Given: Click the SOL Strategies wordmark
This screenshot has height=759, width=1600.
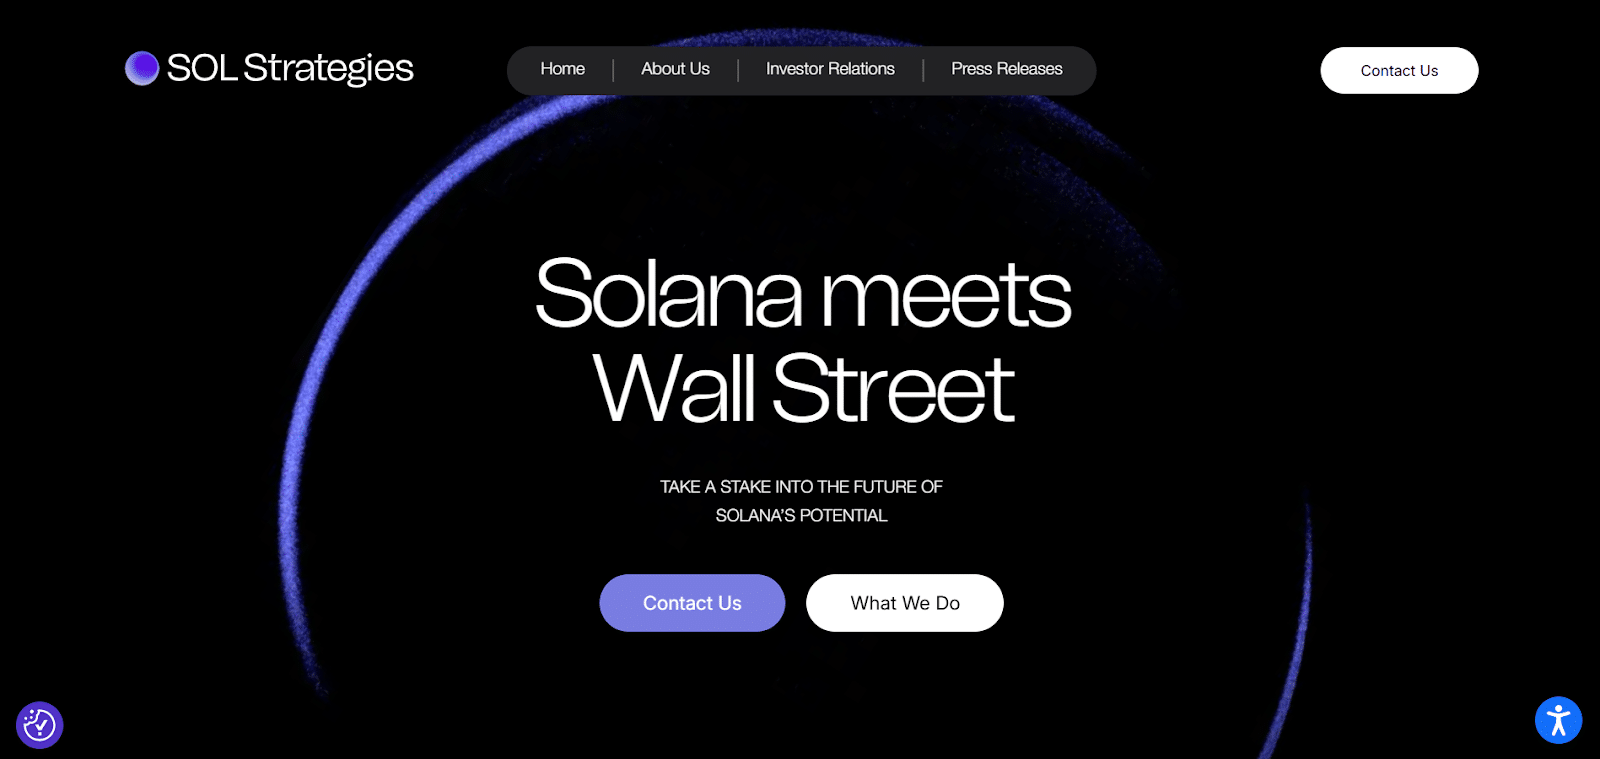Looking at the screenshot, I should (x=290, y=68).
